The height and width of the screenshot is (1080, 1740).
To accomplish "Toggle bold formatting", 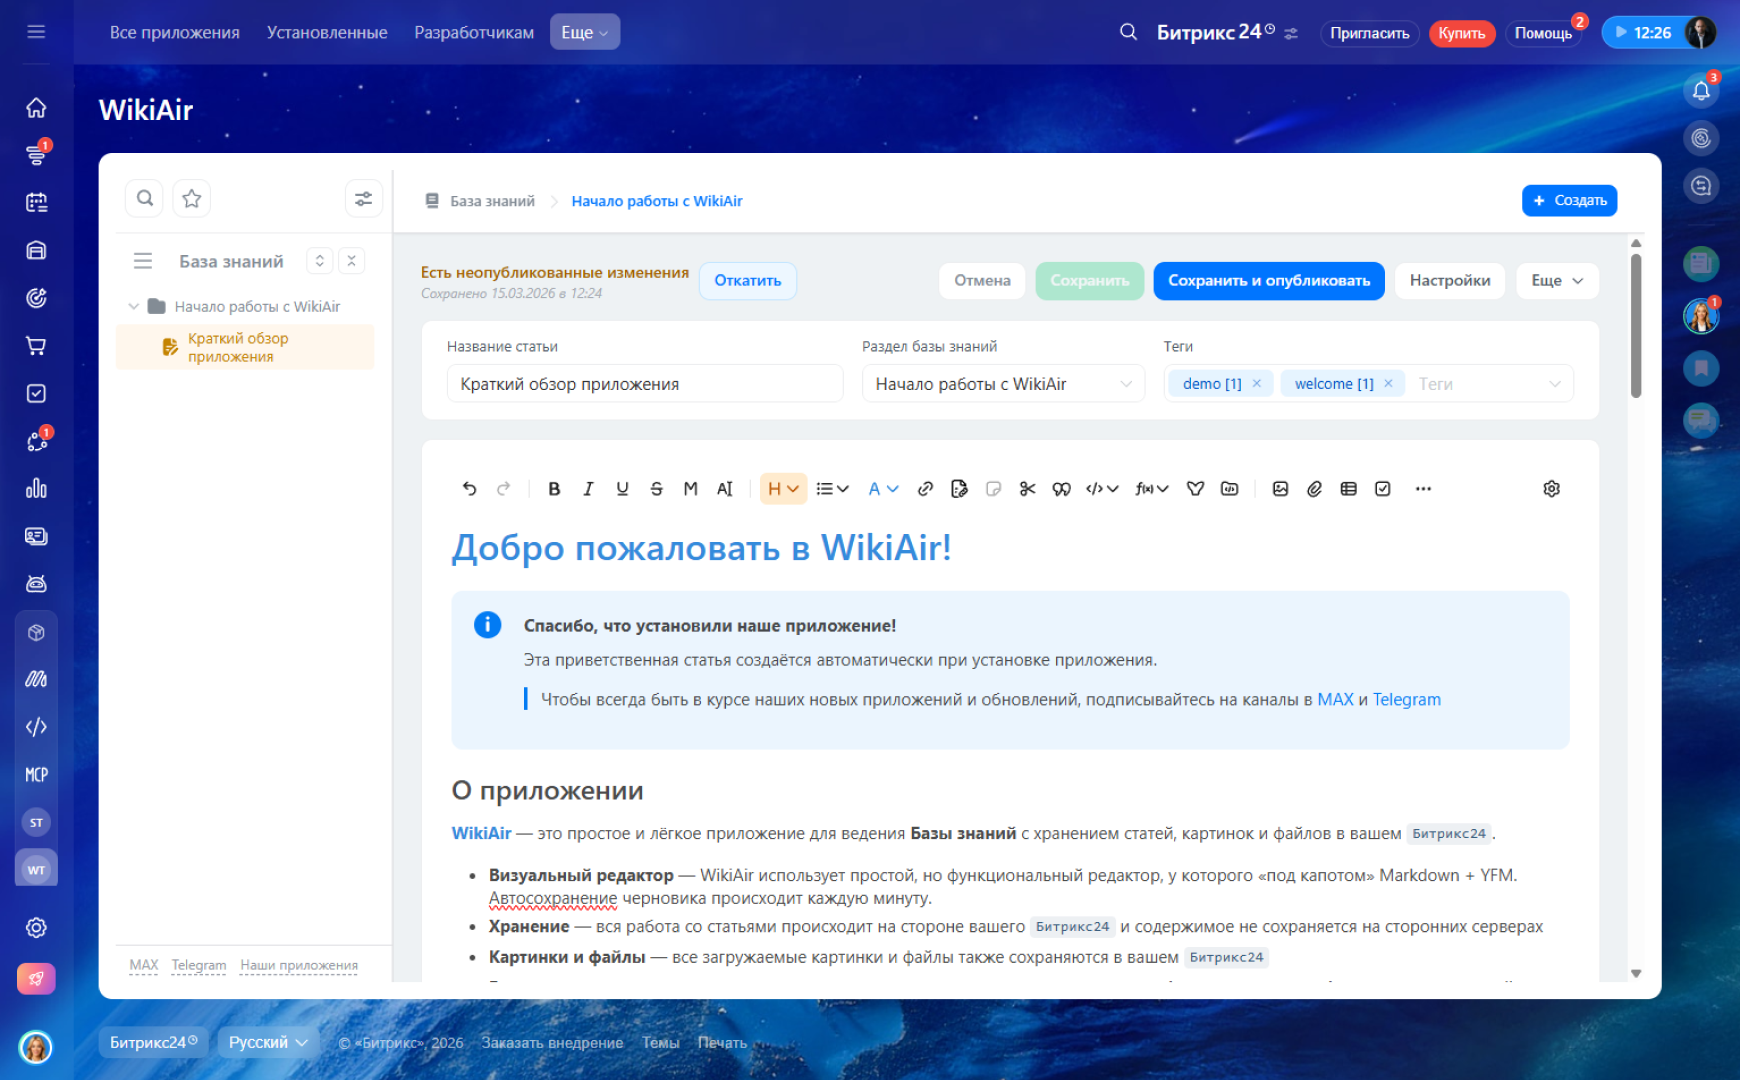I will [x=554, y=489].
